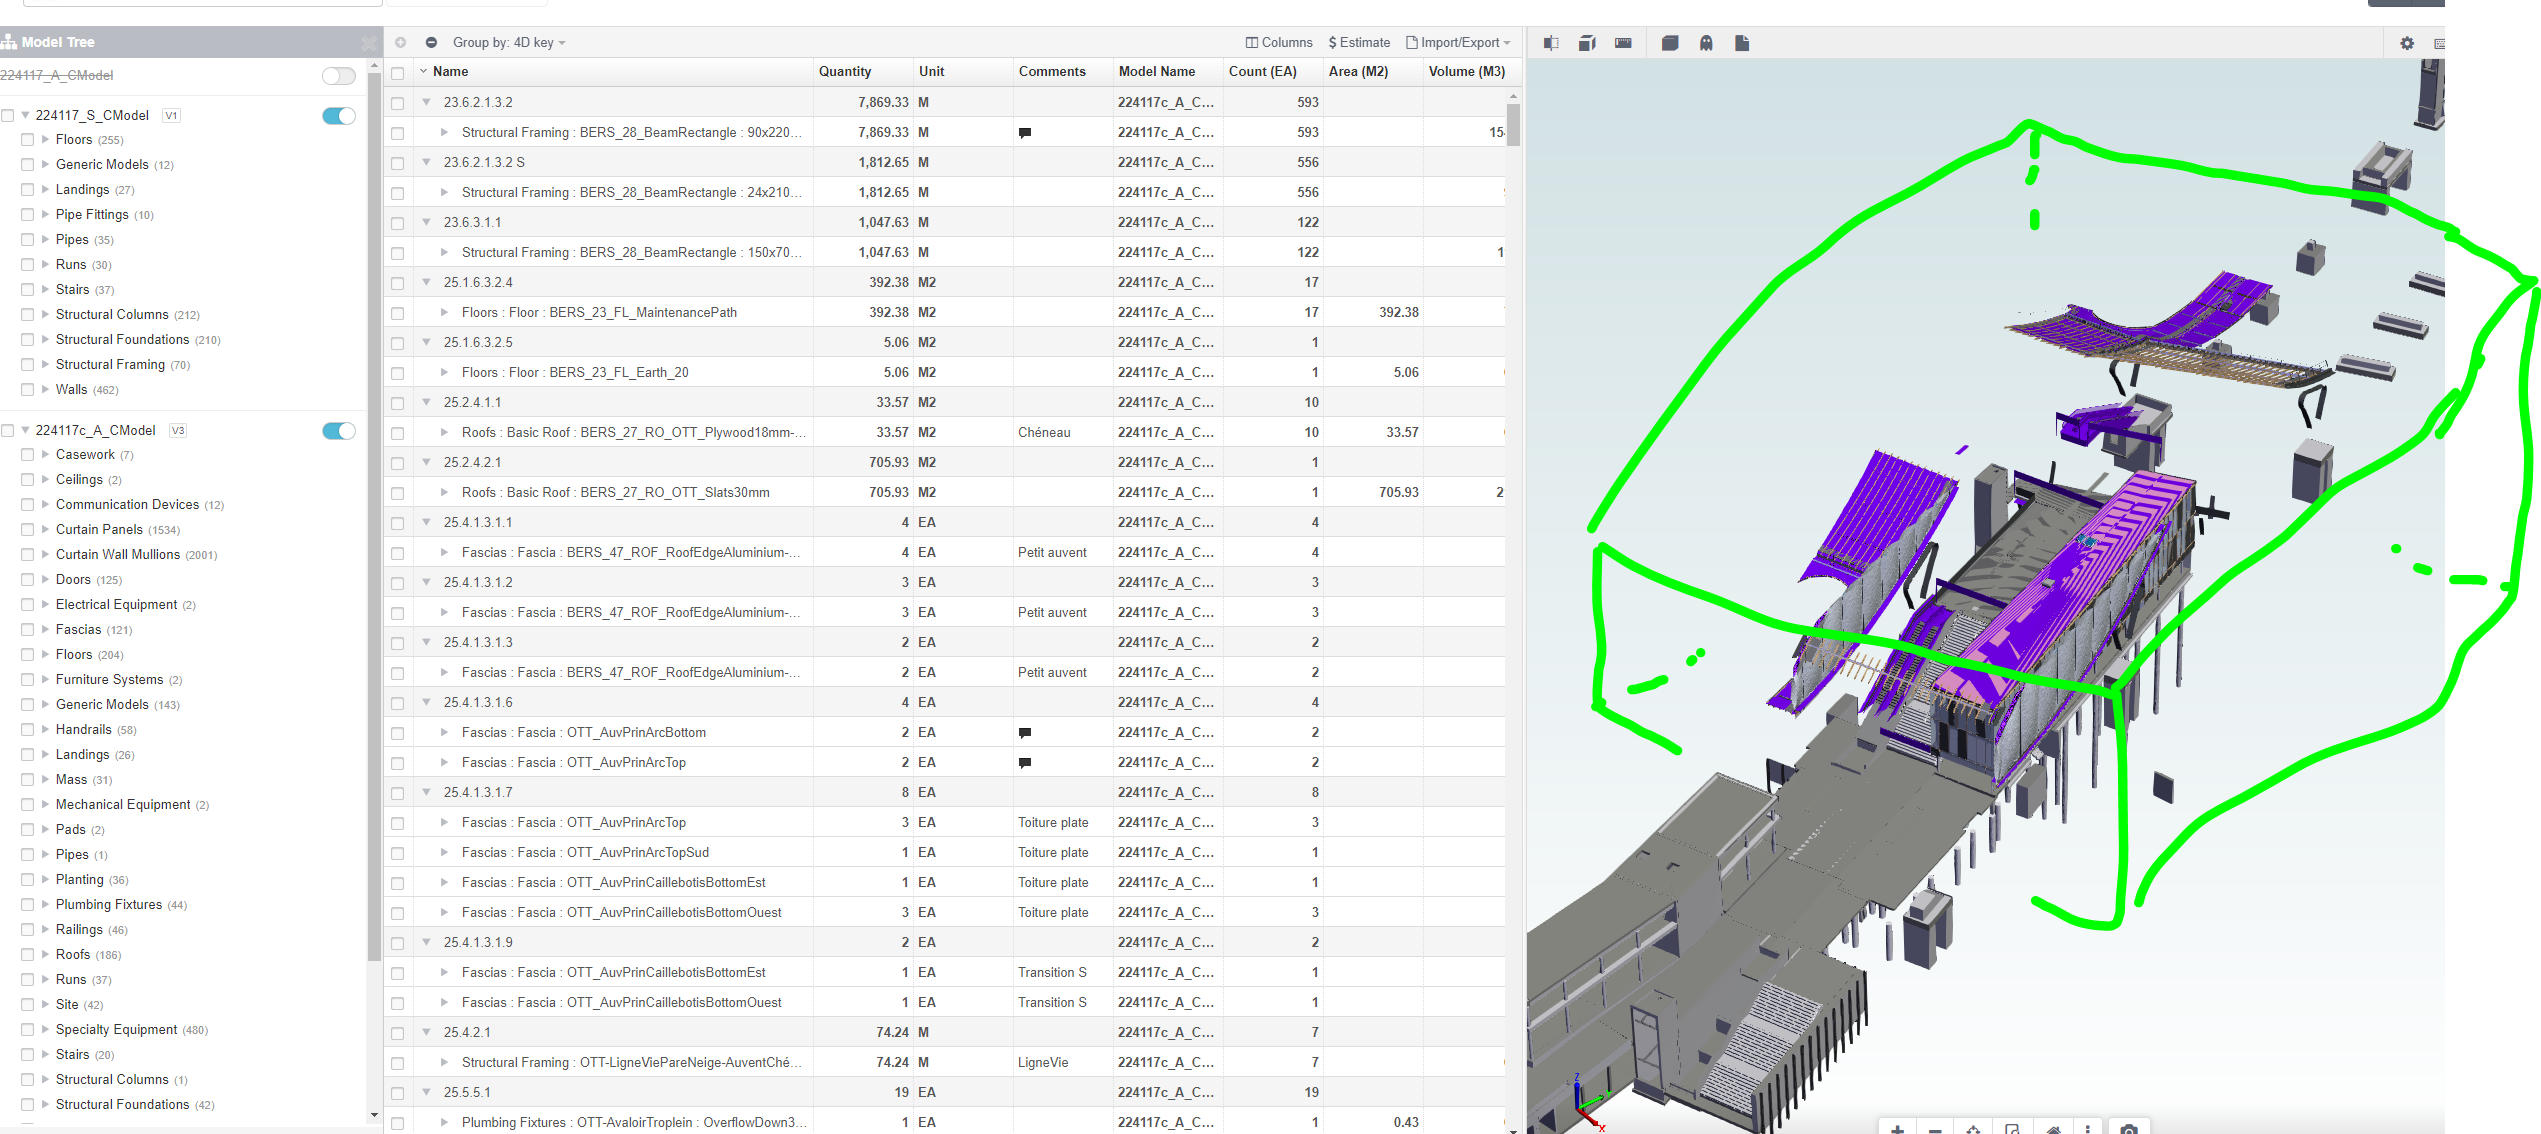Viewport: 2541px width, 1134px height.
Task: Click the V3 version label on 224117c_A_CModel
Action: [x=177, y=431]
